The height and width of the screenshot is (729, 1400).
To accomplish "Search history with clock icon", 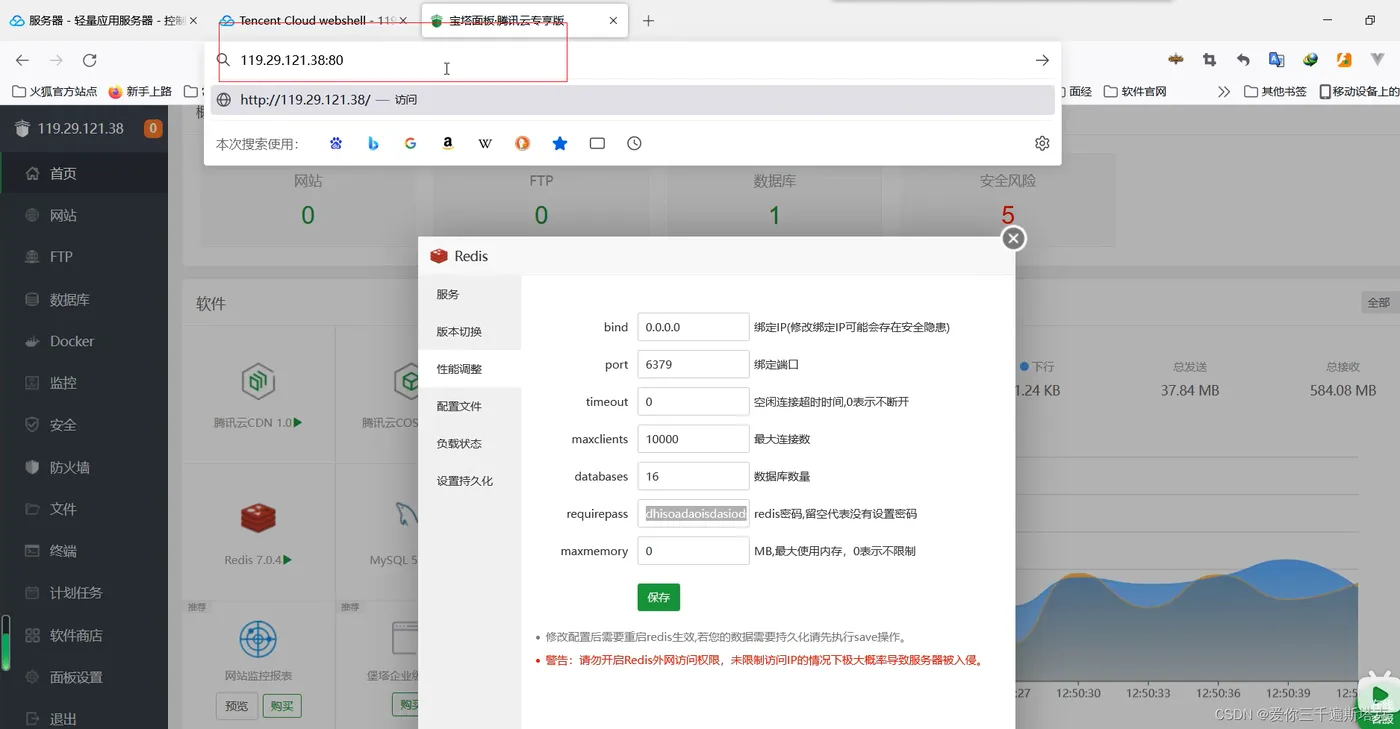I will pos(634,143).
